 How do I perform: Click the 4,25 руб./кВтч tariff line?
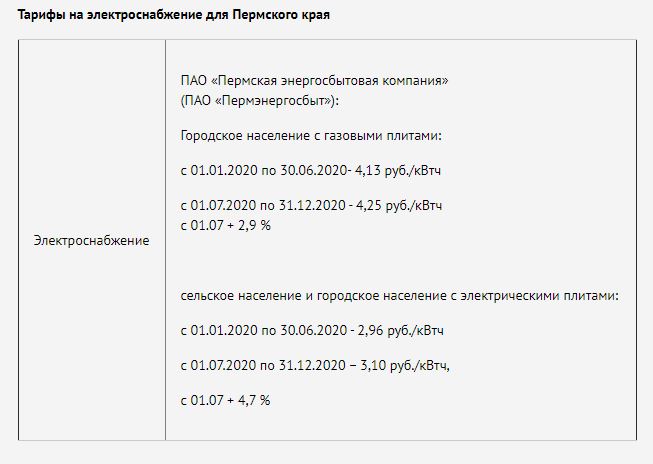pyautogui.click(x=311, y=205)
